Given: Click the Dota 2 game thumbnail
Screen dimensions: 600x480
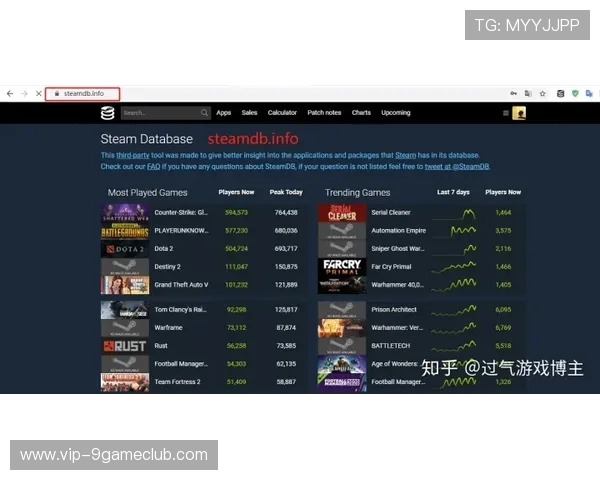Looking at the screenshot, I should coord(125,249).
